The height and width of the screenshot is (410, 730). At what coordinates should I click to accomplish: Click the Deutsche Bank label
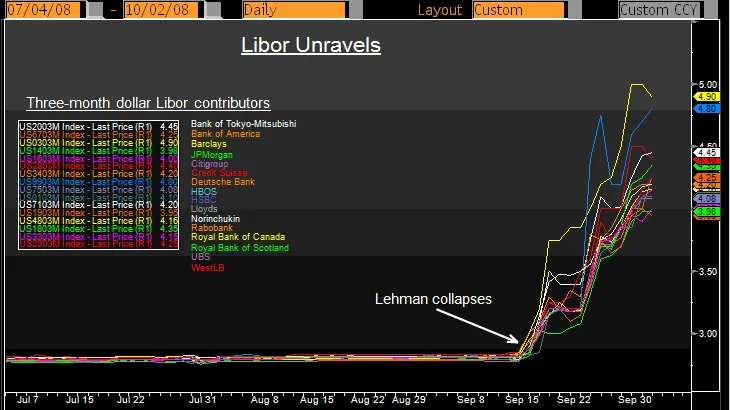coord(223,182)
